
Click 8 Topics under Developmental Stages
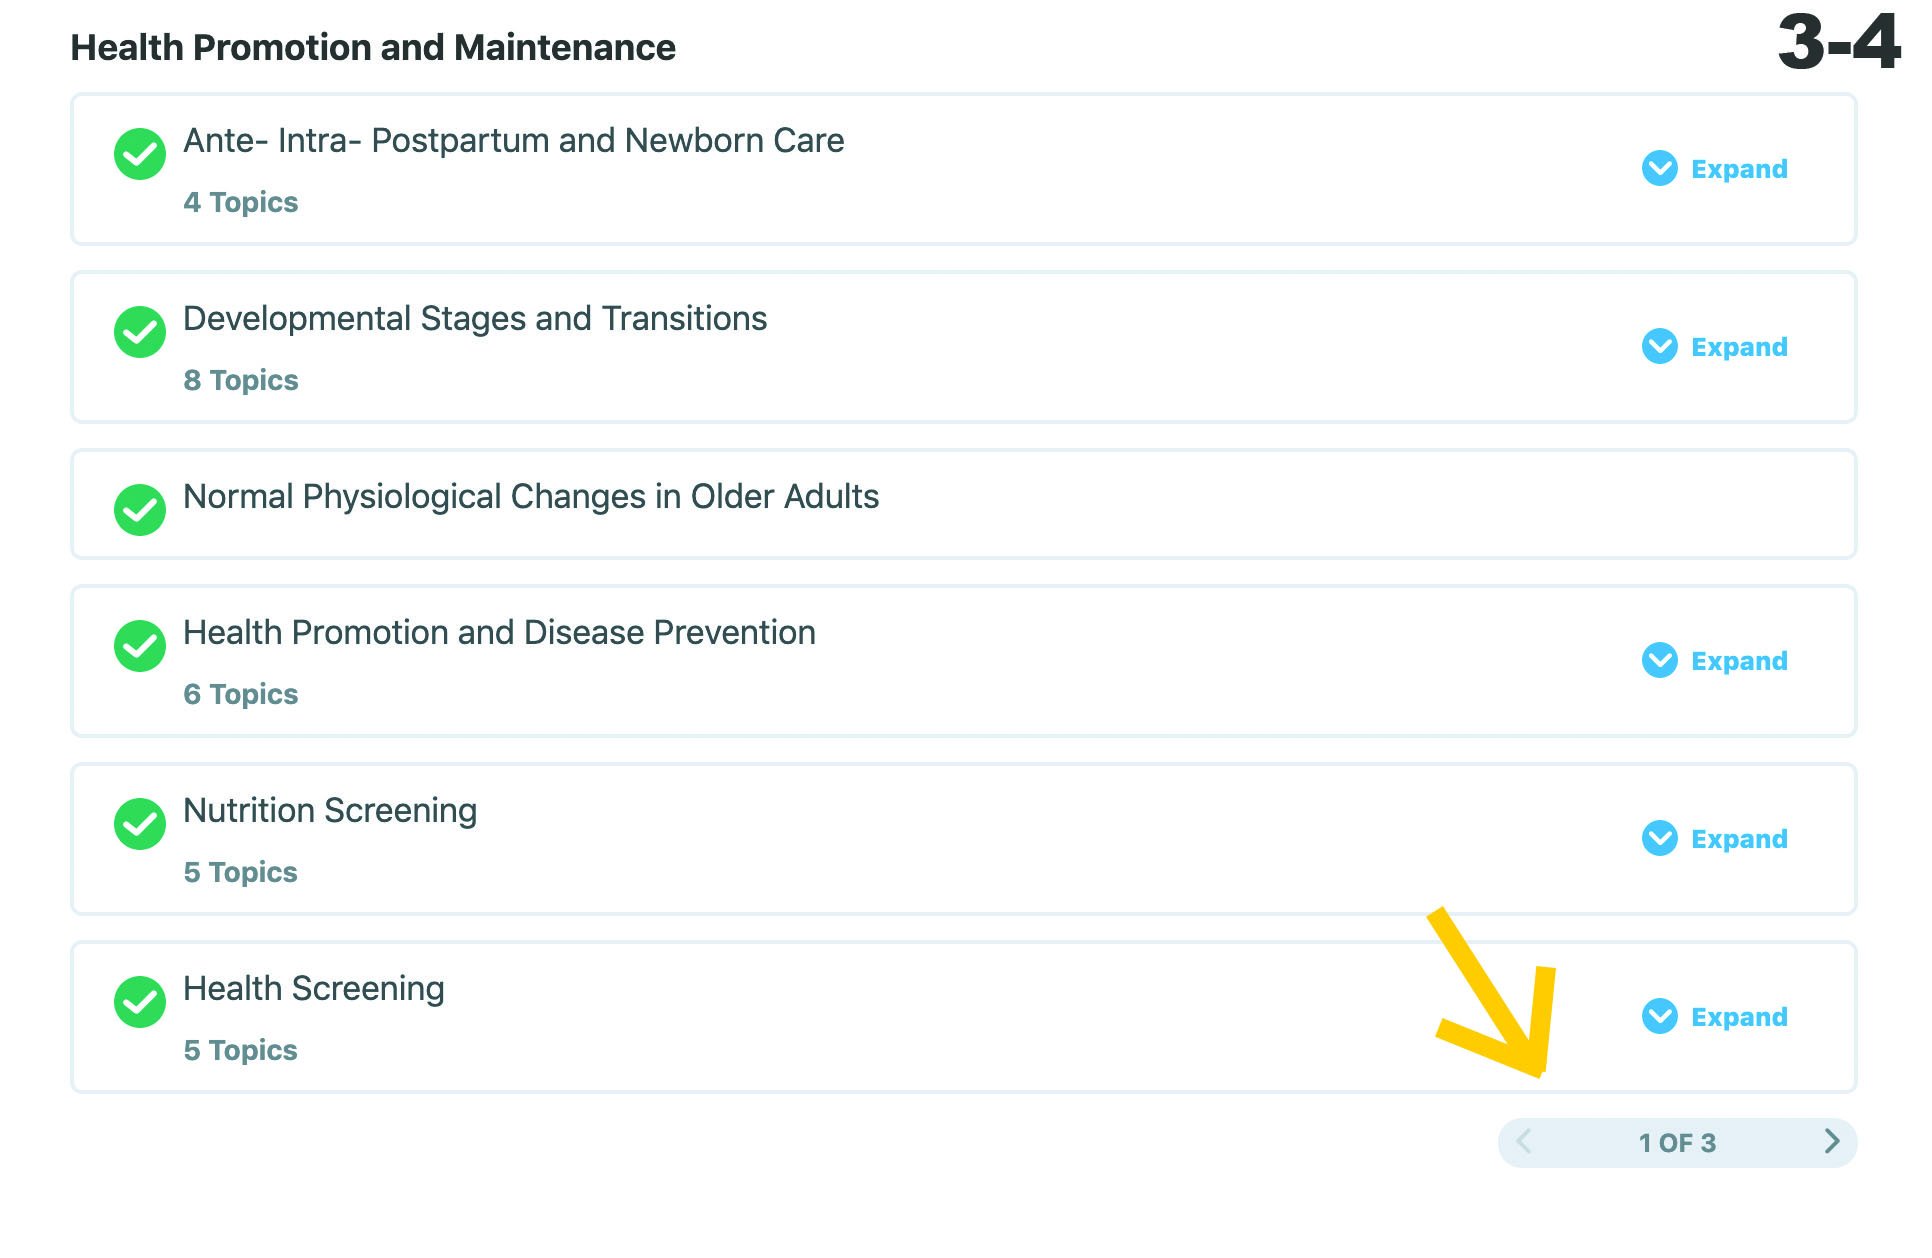click(241, 380)
